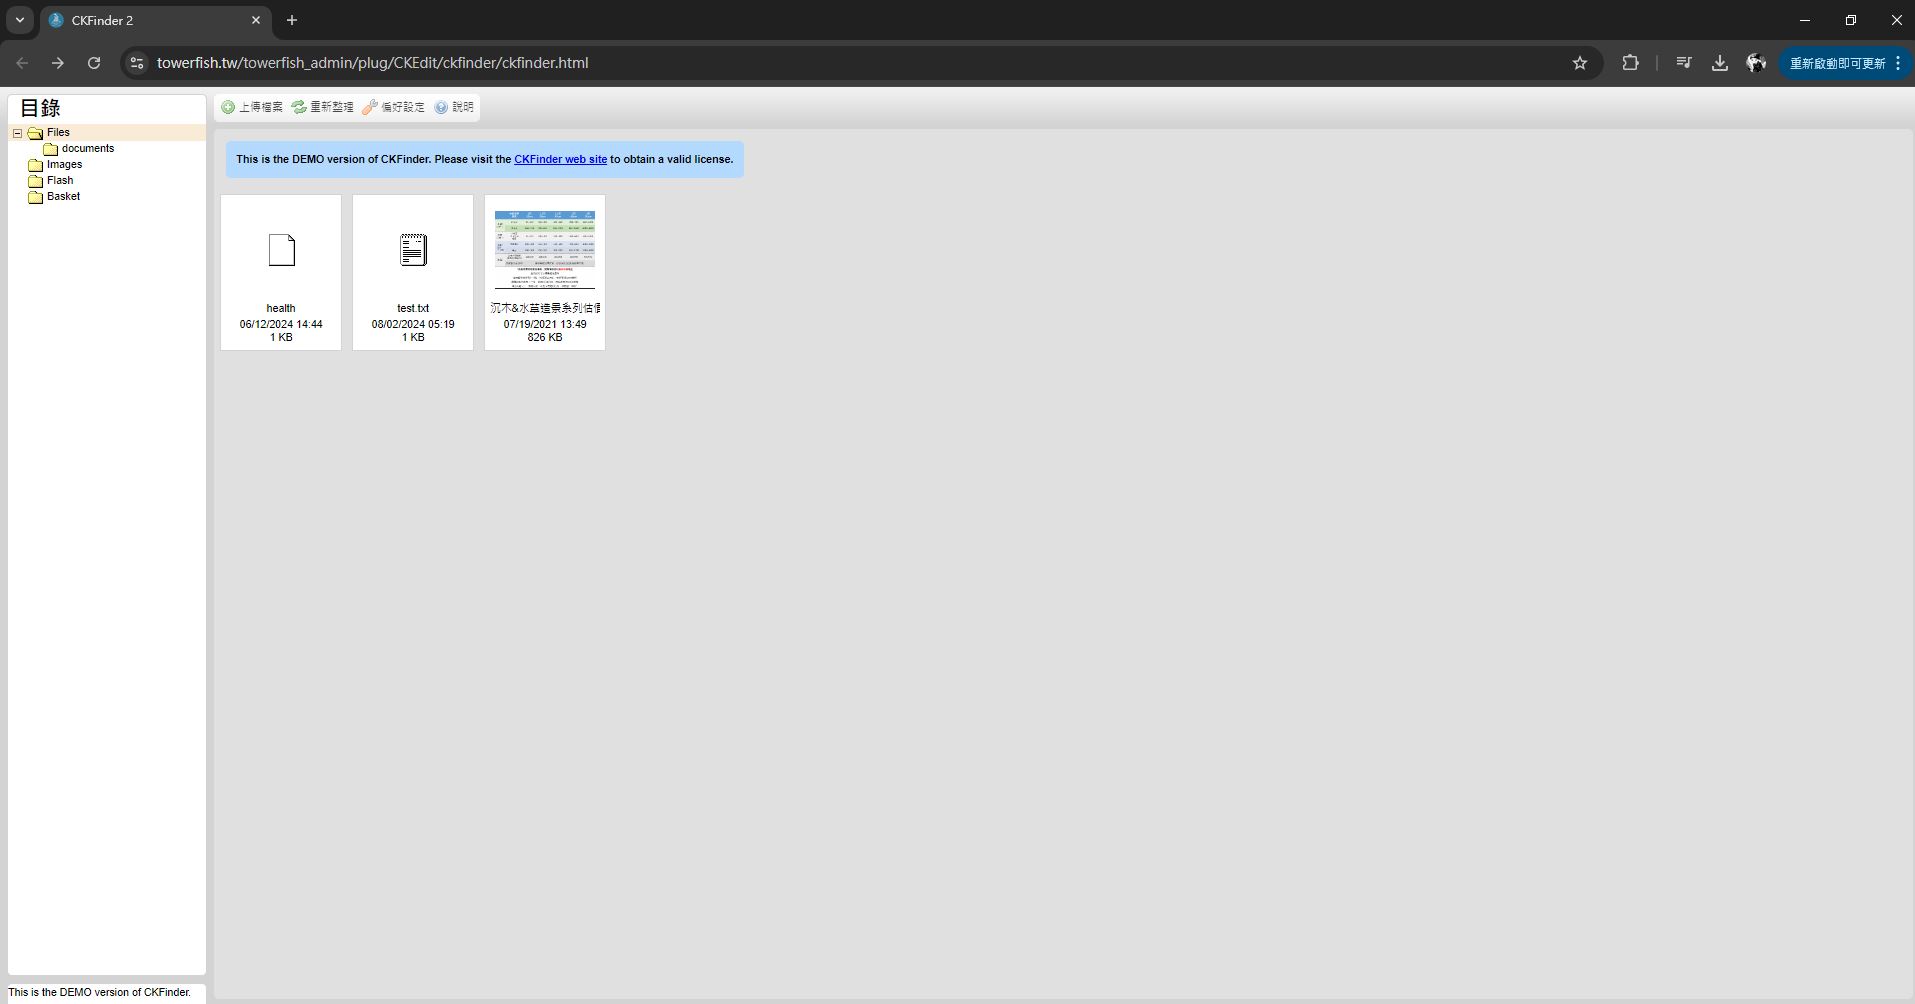This screenshot has height=1004, width=1915.
Task: Open the Basket folder
Action: (63, 196)
